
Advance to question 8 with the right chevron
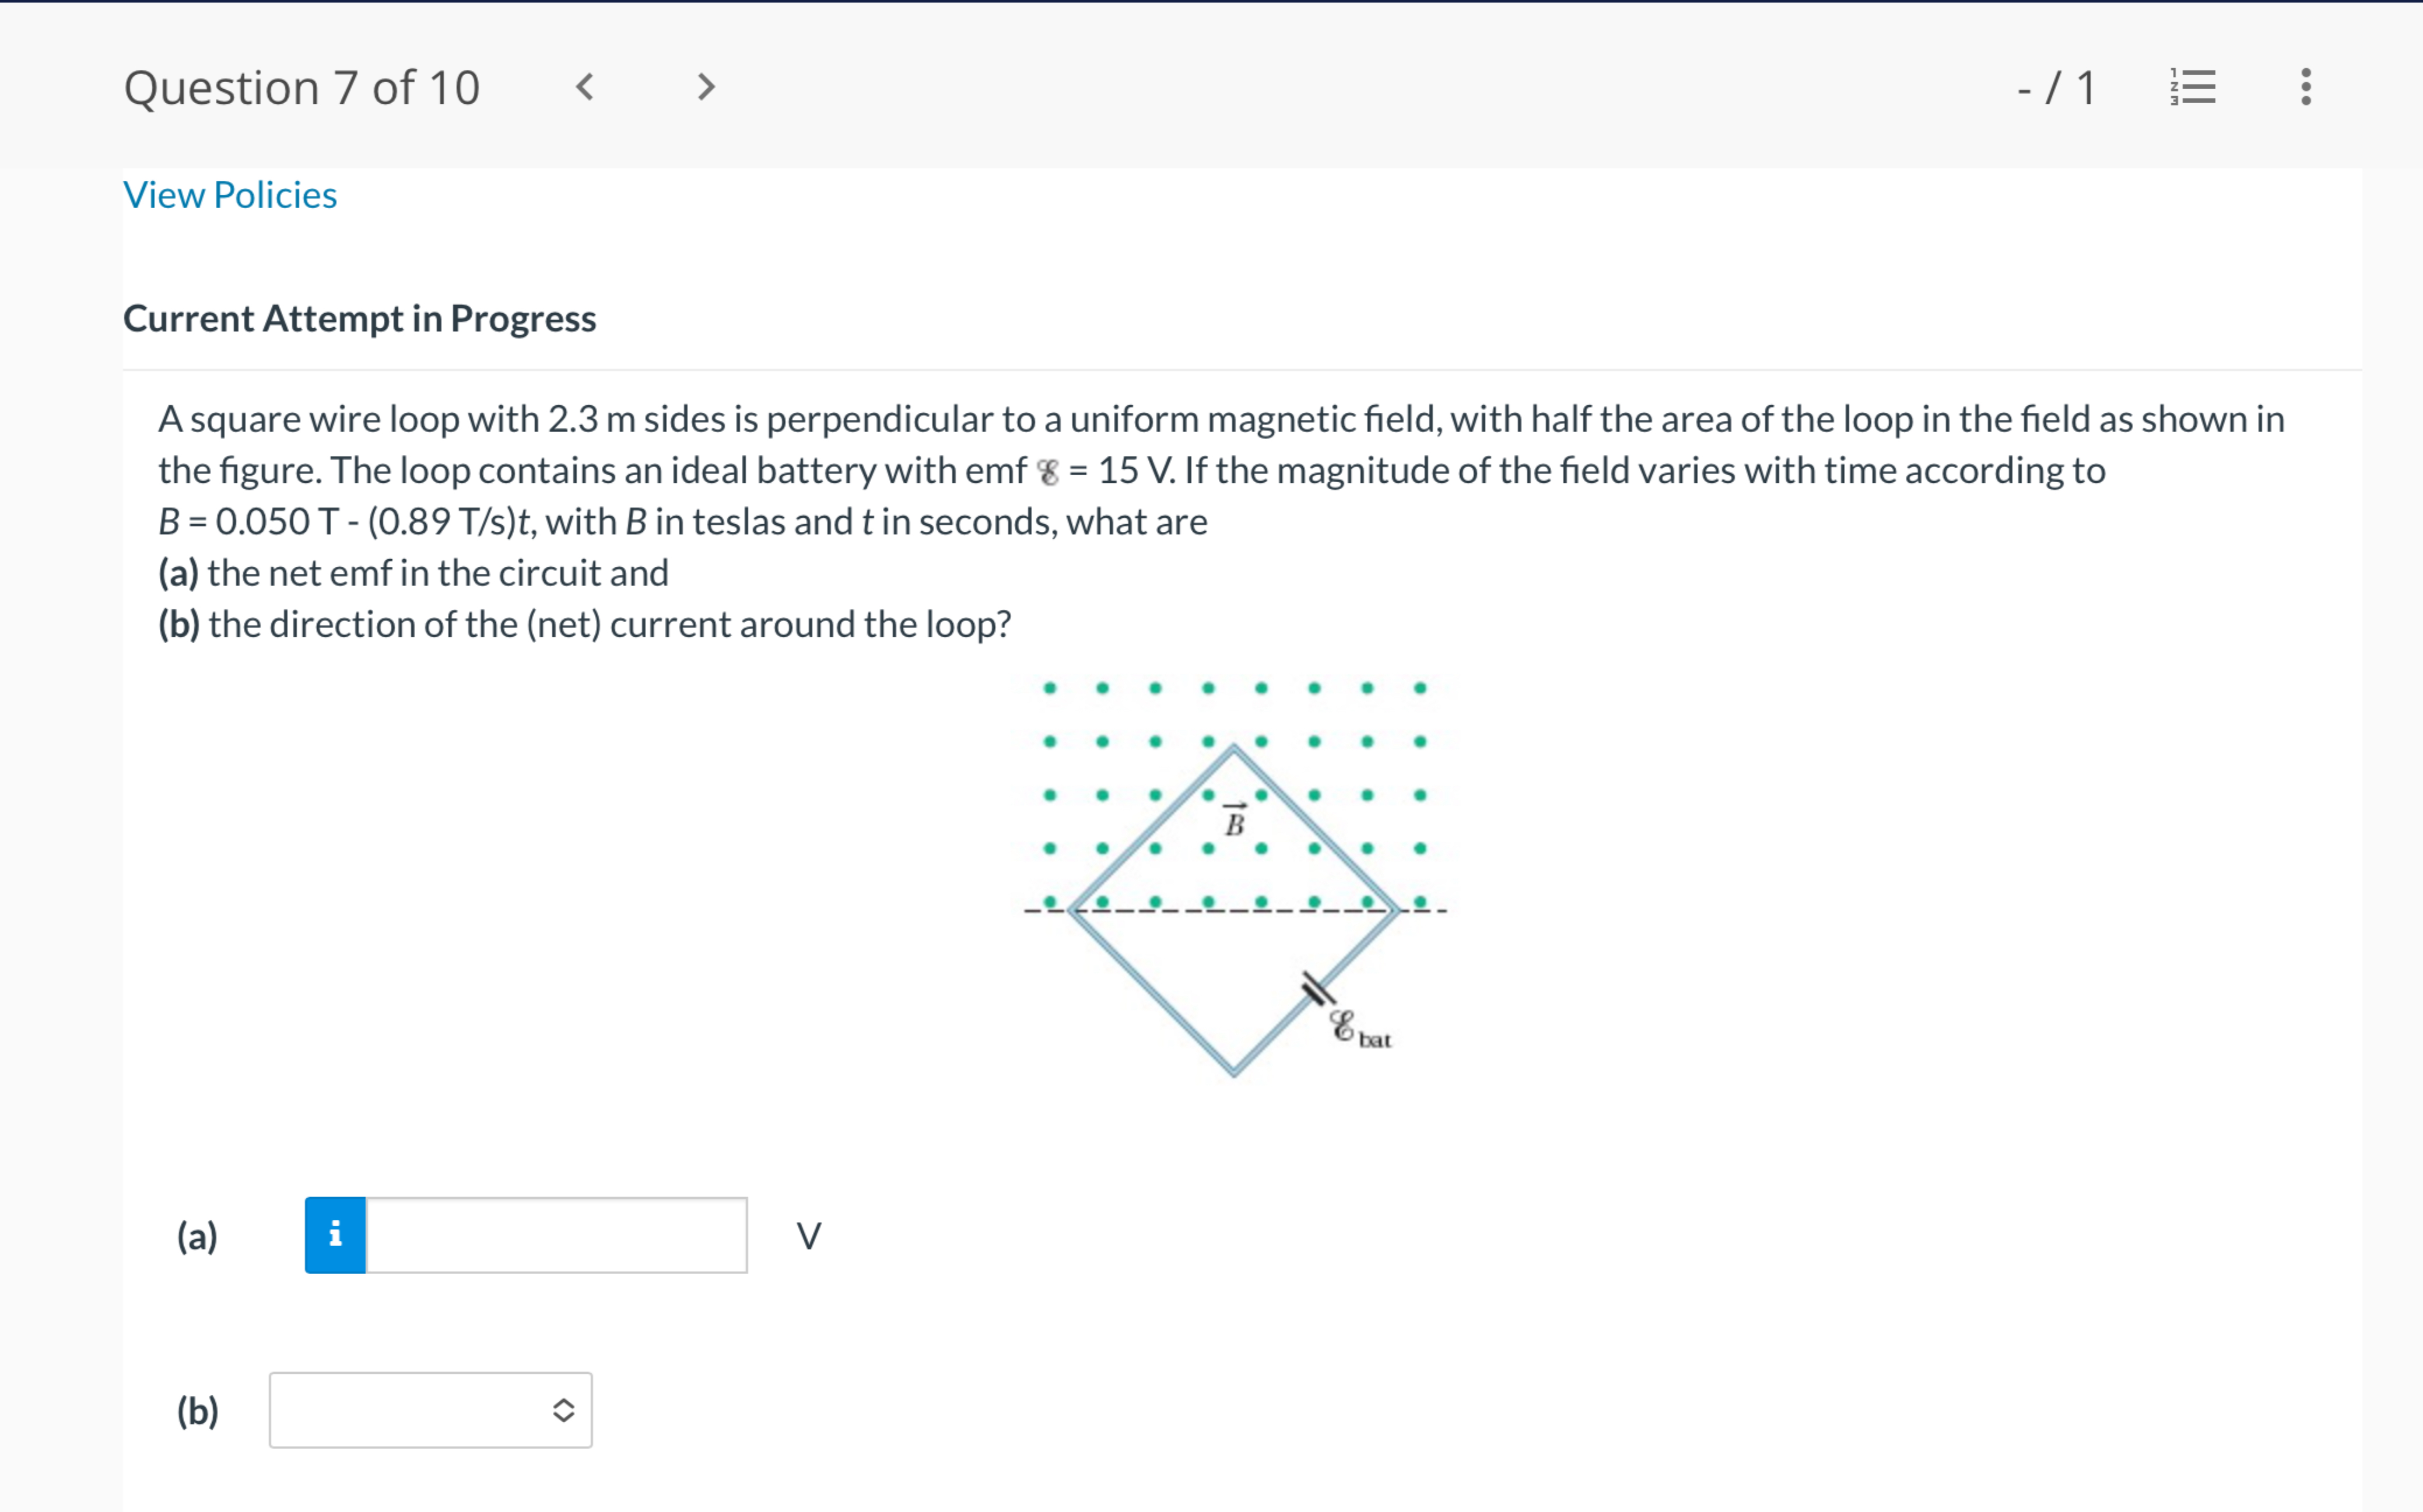[706, 87]
